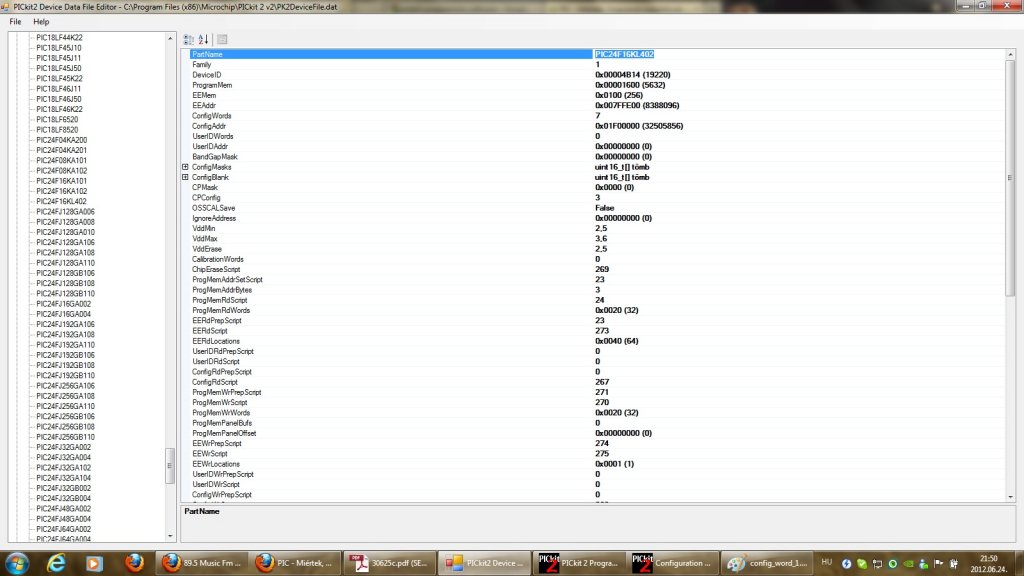Select PIC18LF8520 device entry
1024x576 pixels.
pos(57,129)
